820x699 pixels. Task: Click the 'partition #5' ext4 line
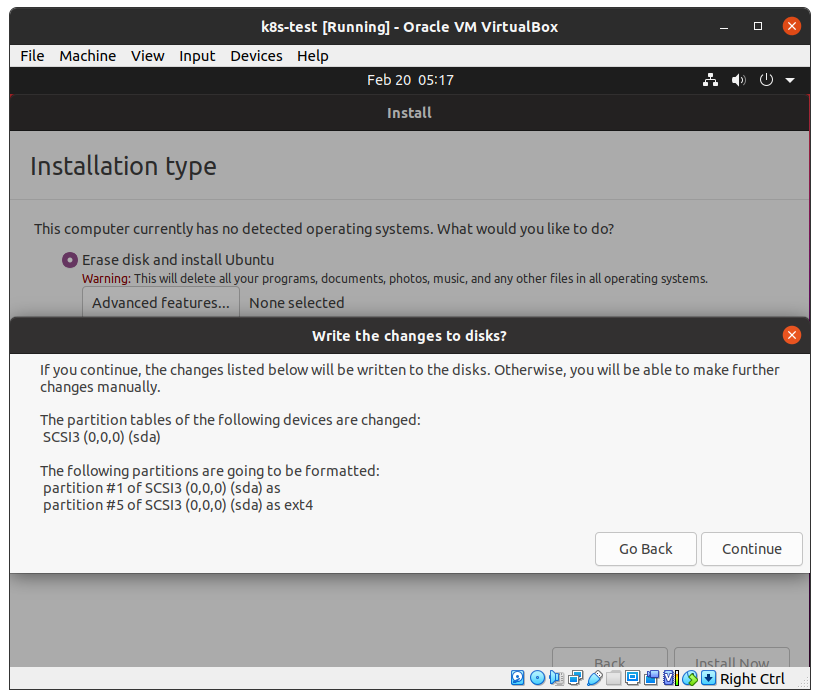pyautogui.click(x=178, y=505)
